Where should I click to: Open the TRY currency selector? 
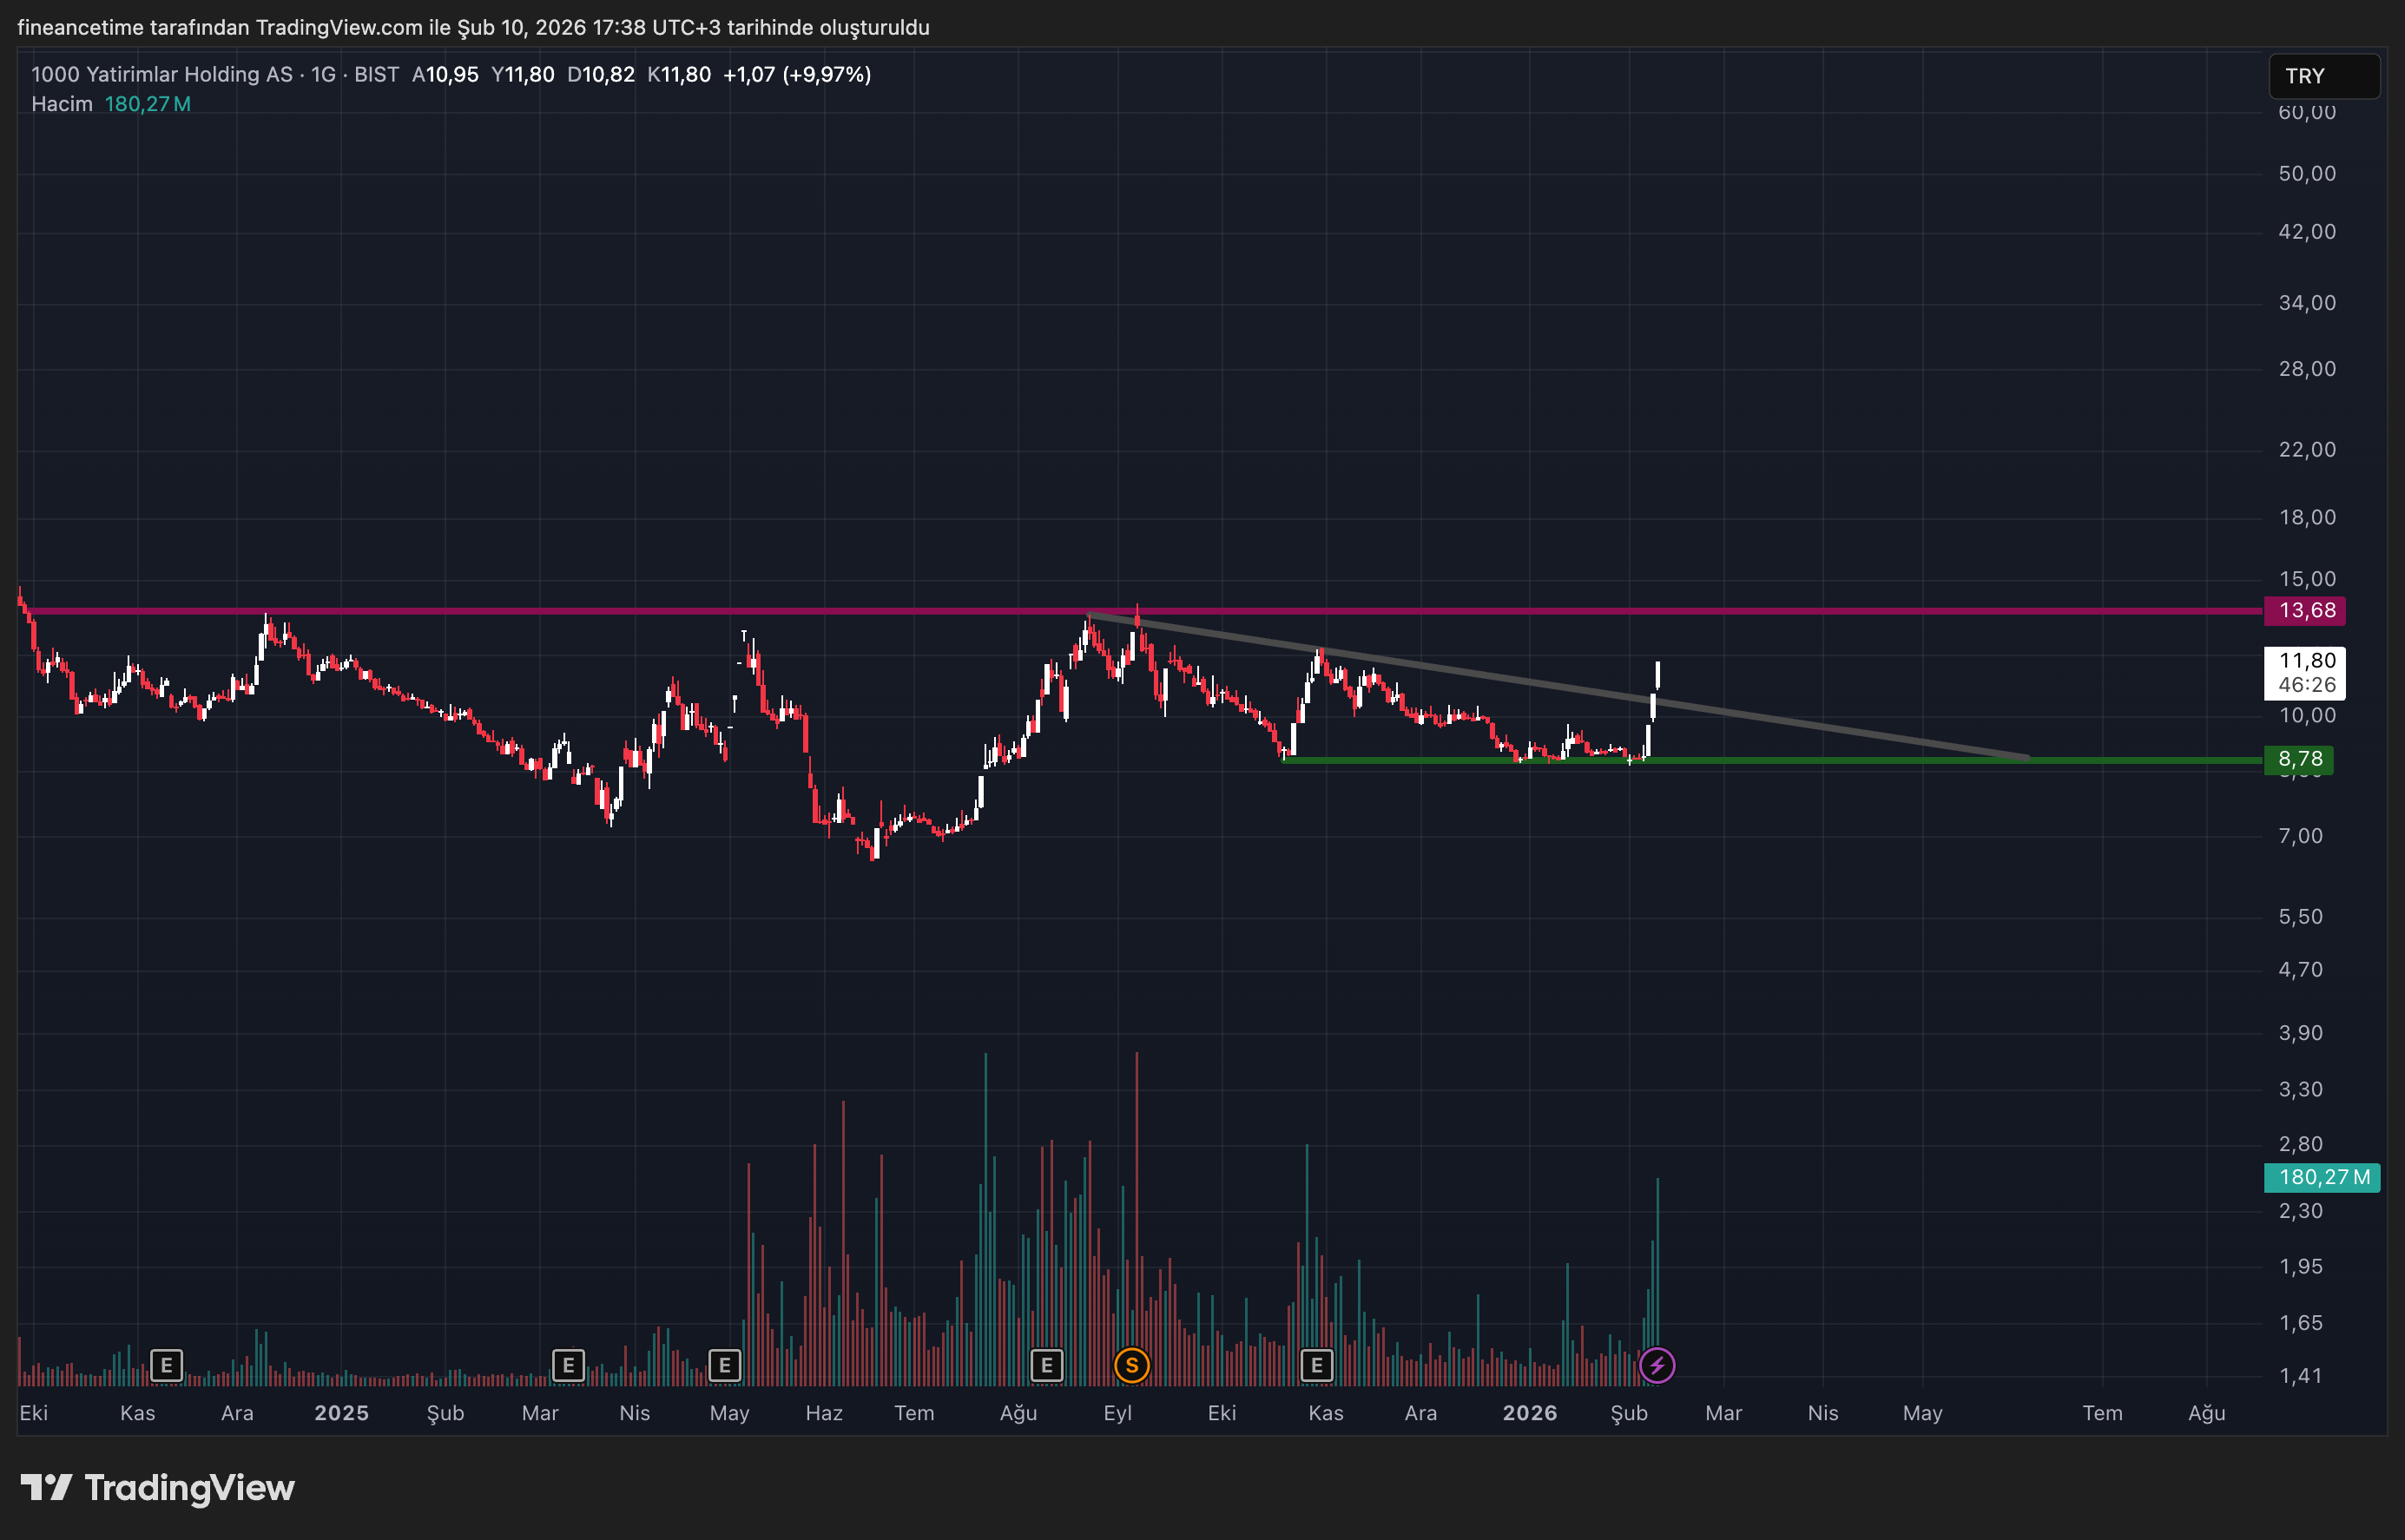point(2323,76)
